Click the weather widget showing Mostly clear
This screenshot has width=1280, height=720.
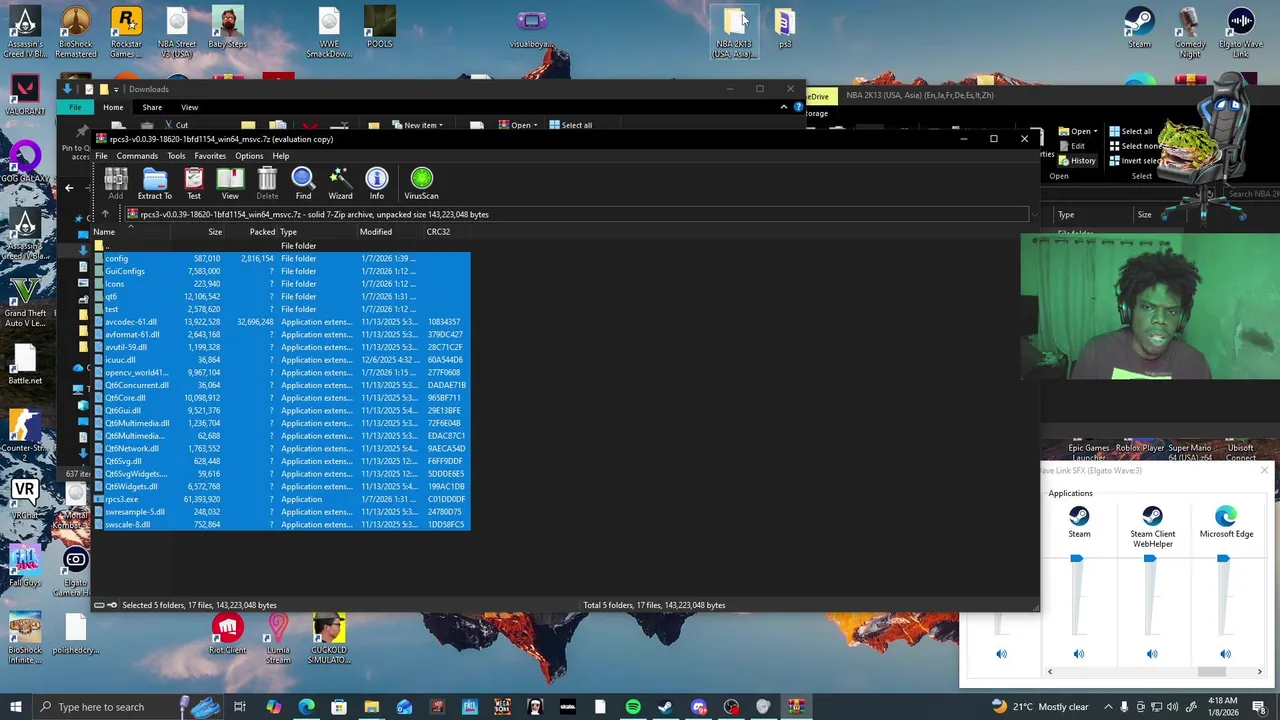coord(1040,707)
